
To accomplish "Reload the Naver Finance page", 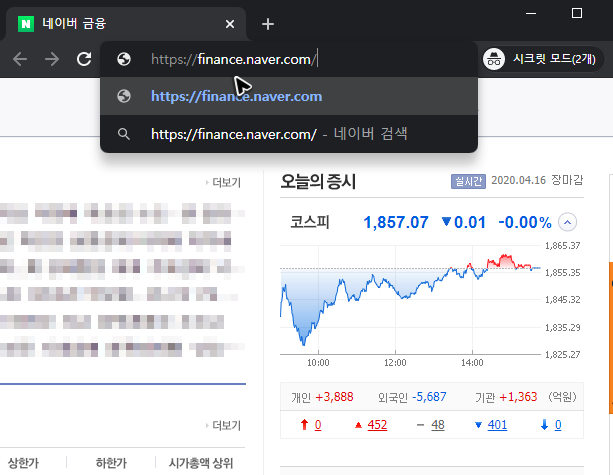I will pos(84,59).
